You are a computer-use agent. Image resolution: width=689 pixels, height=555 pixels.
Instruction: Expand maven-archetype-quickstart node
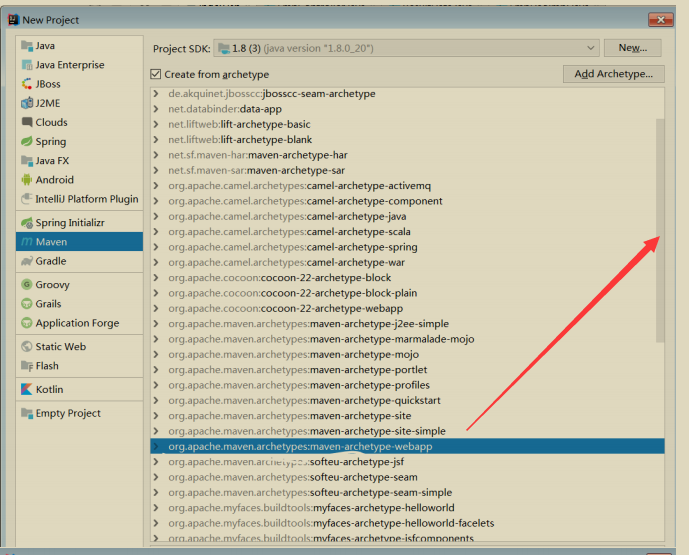tap(156, 400)
